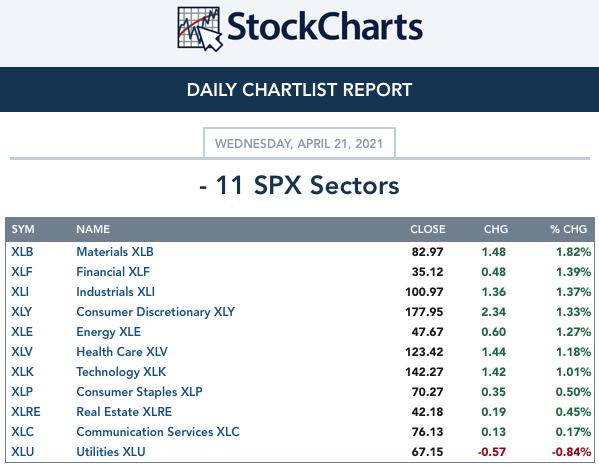Click the CLOSE column header
This screenshot has height=467, width=599.
pyautogui.click(x=428, y=229)
